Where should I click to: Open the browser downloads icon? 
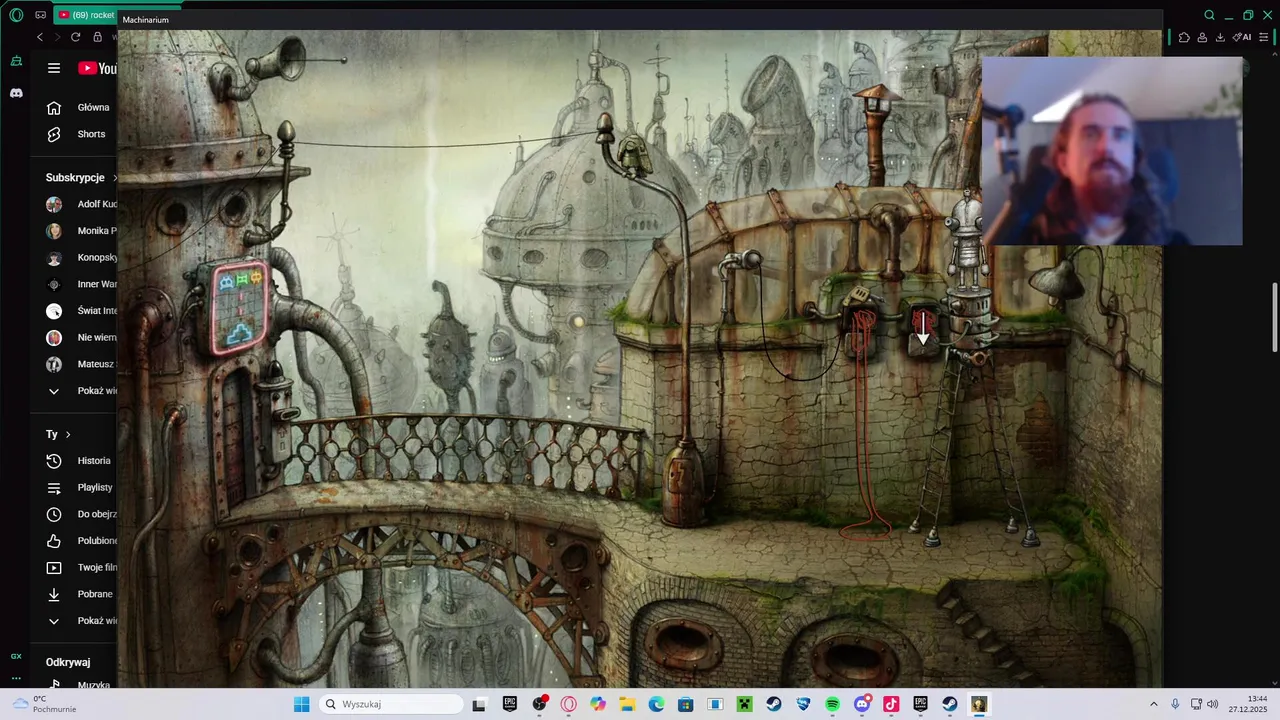pos(1220,37)
